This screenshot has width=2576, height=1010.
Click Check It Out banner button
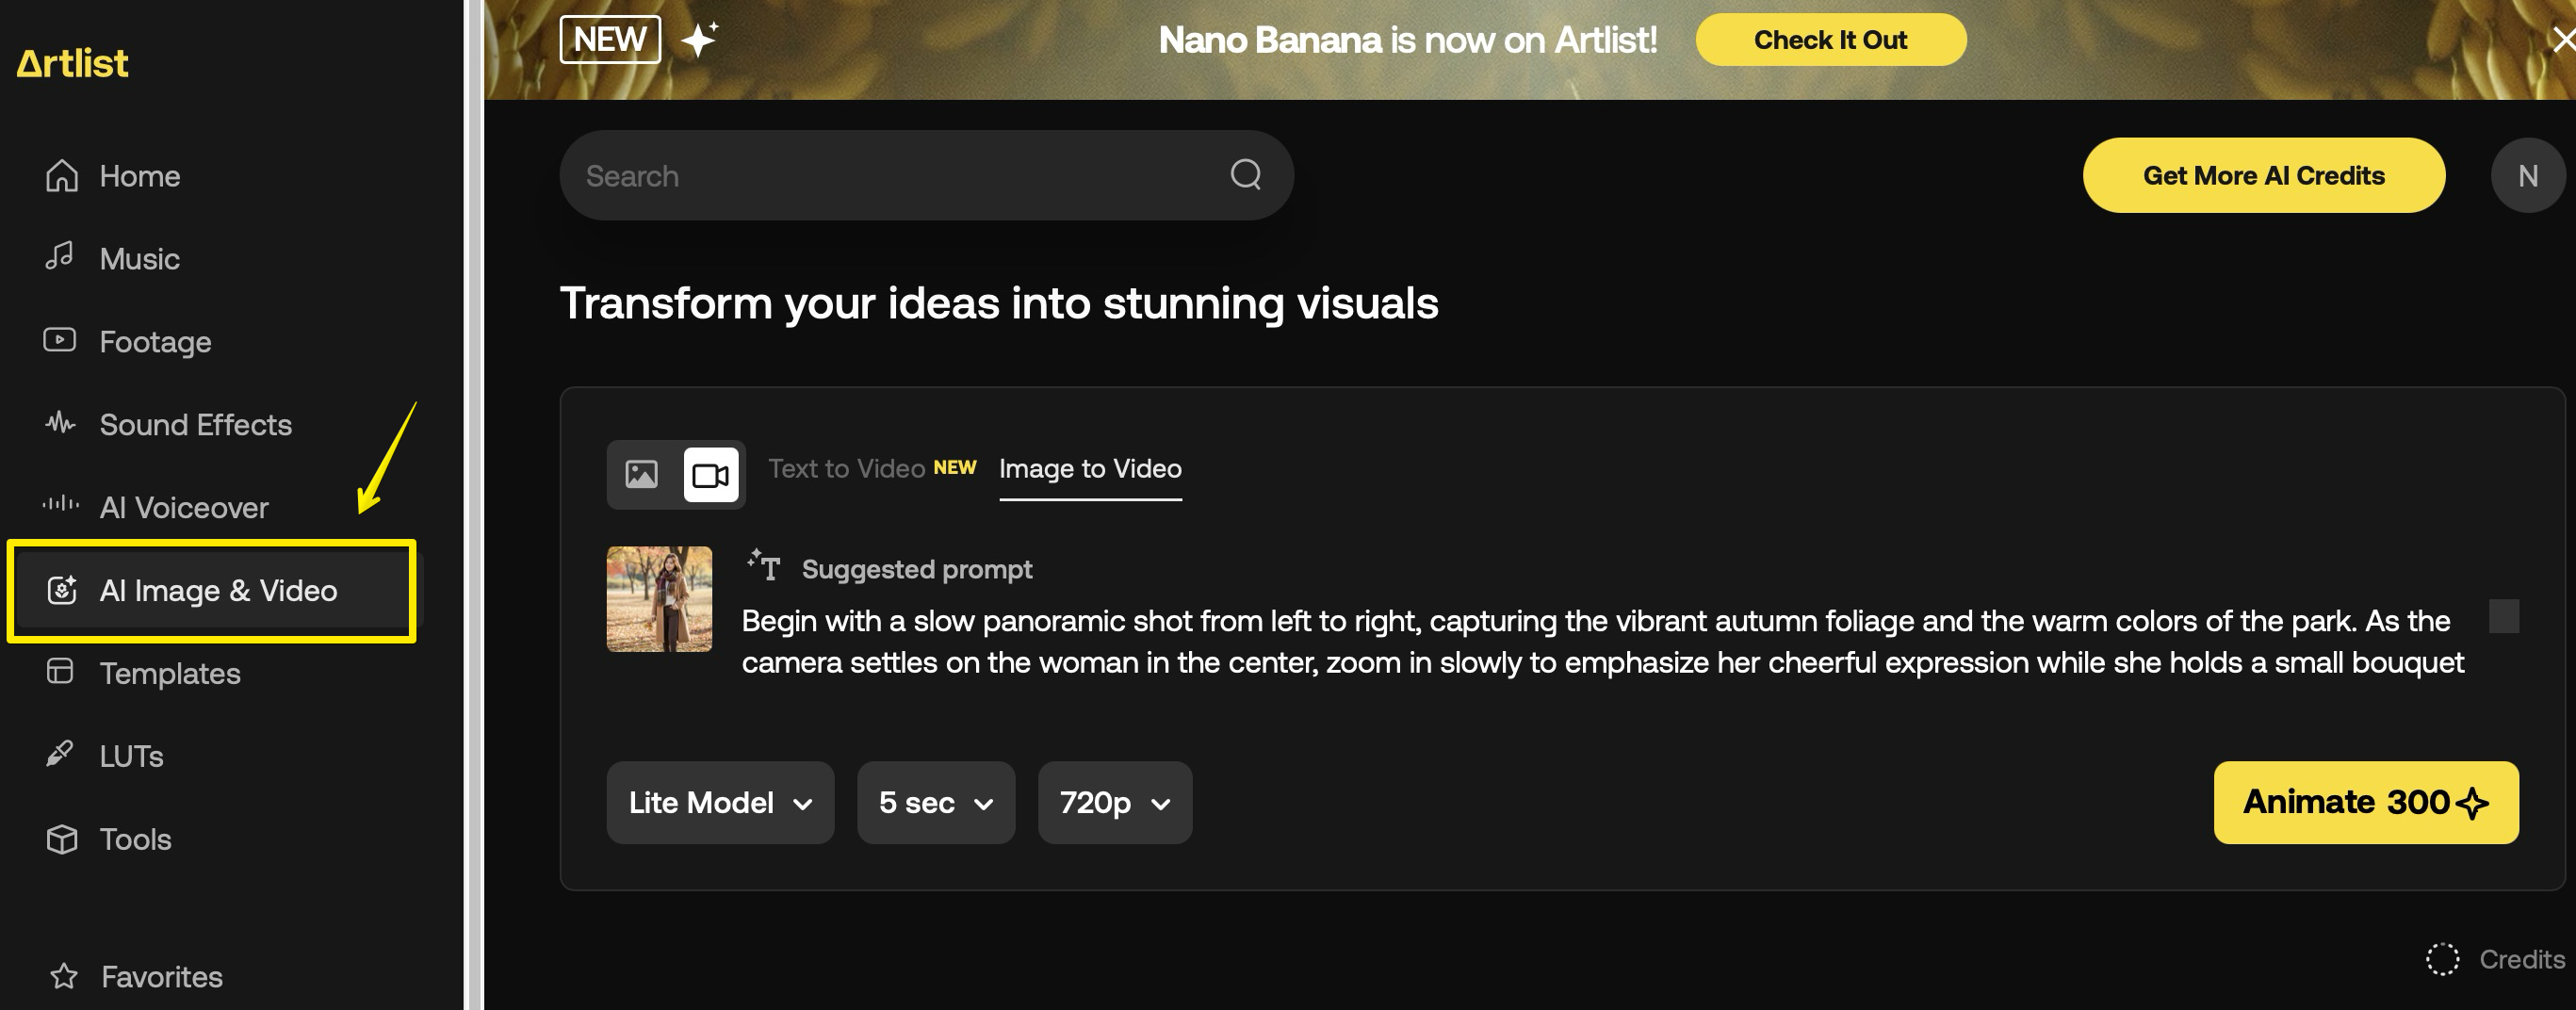point(1830,40)
